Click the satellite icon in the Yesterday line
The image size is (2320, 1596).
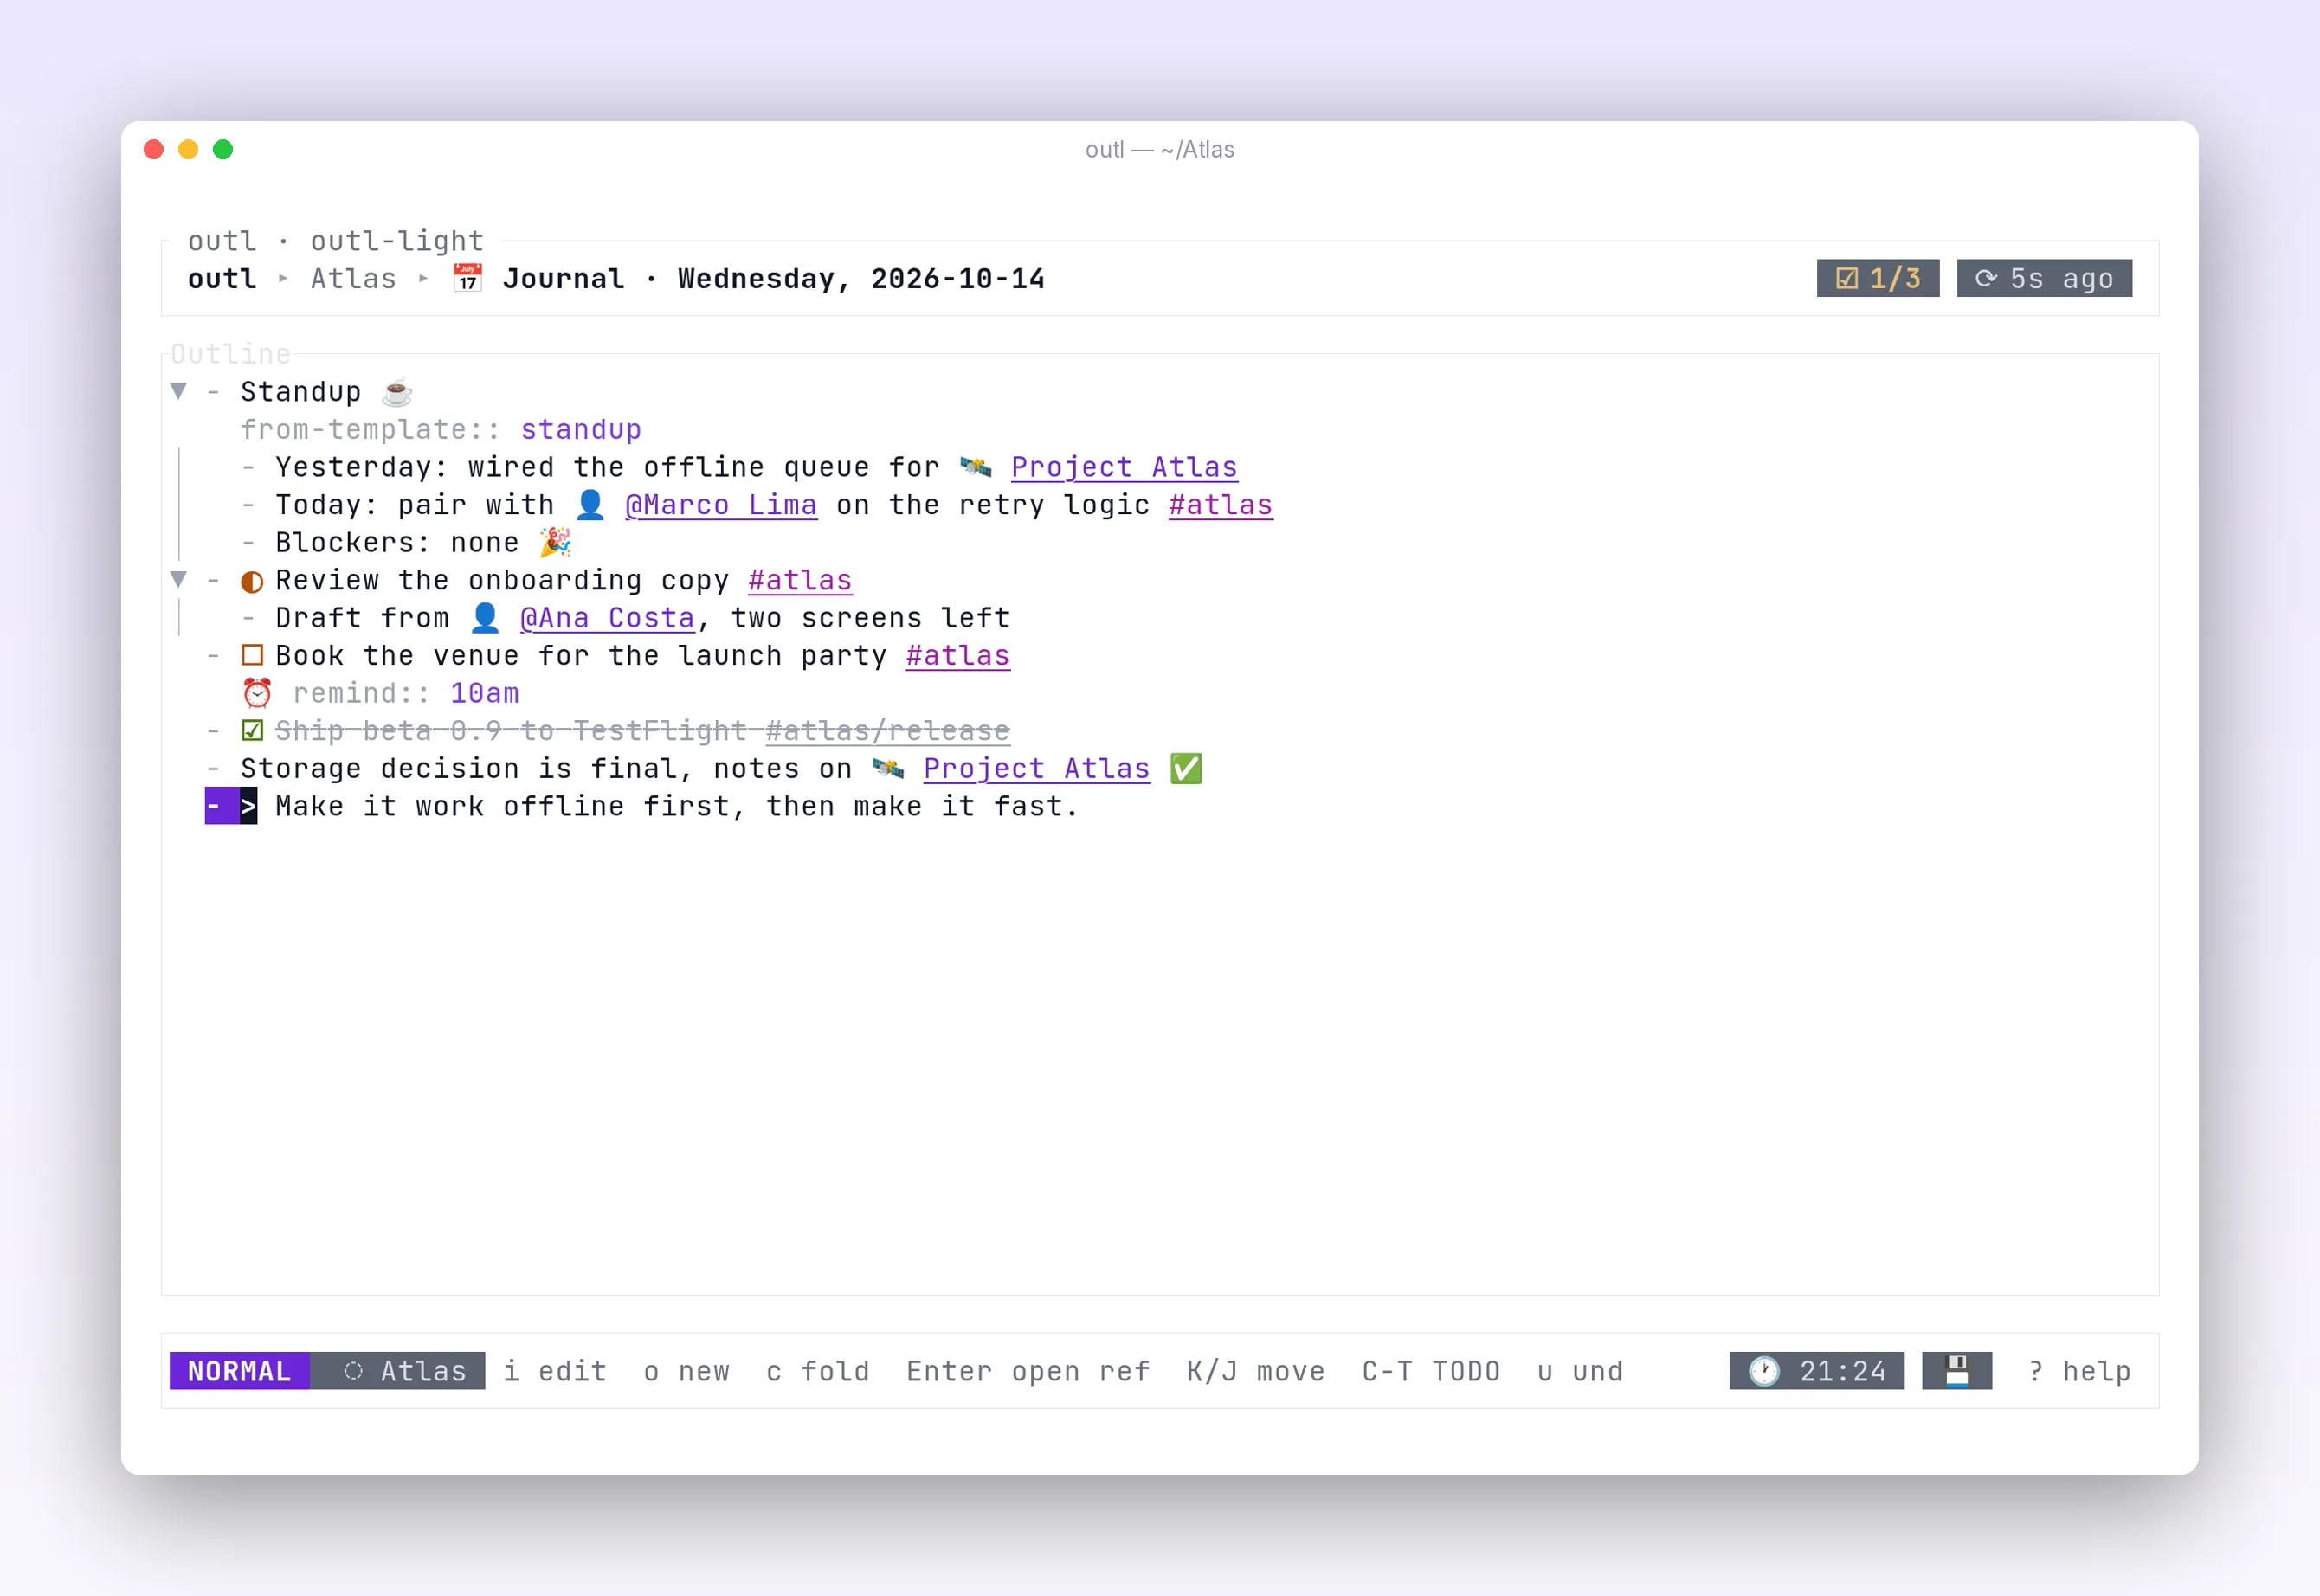point(975,467)
